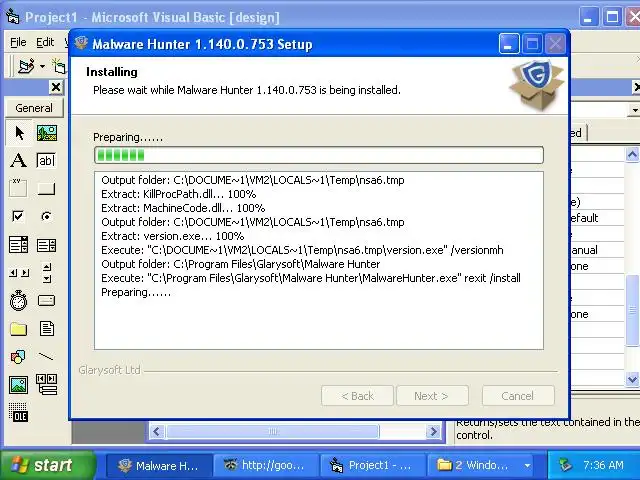Click the Cancel button in setup
The height and width of the screenshot is (480, 640).
[518, 396]
